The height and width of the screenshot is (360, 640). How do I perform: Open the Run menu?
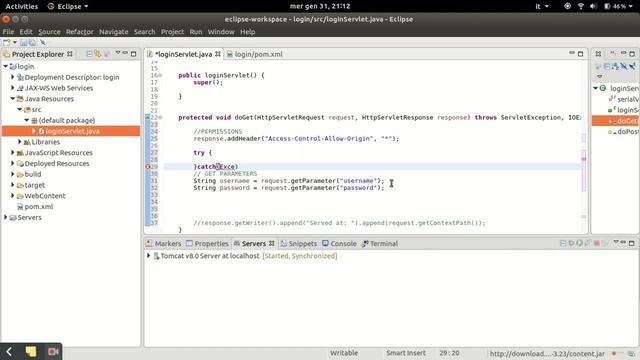(x=196, y=32)
